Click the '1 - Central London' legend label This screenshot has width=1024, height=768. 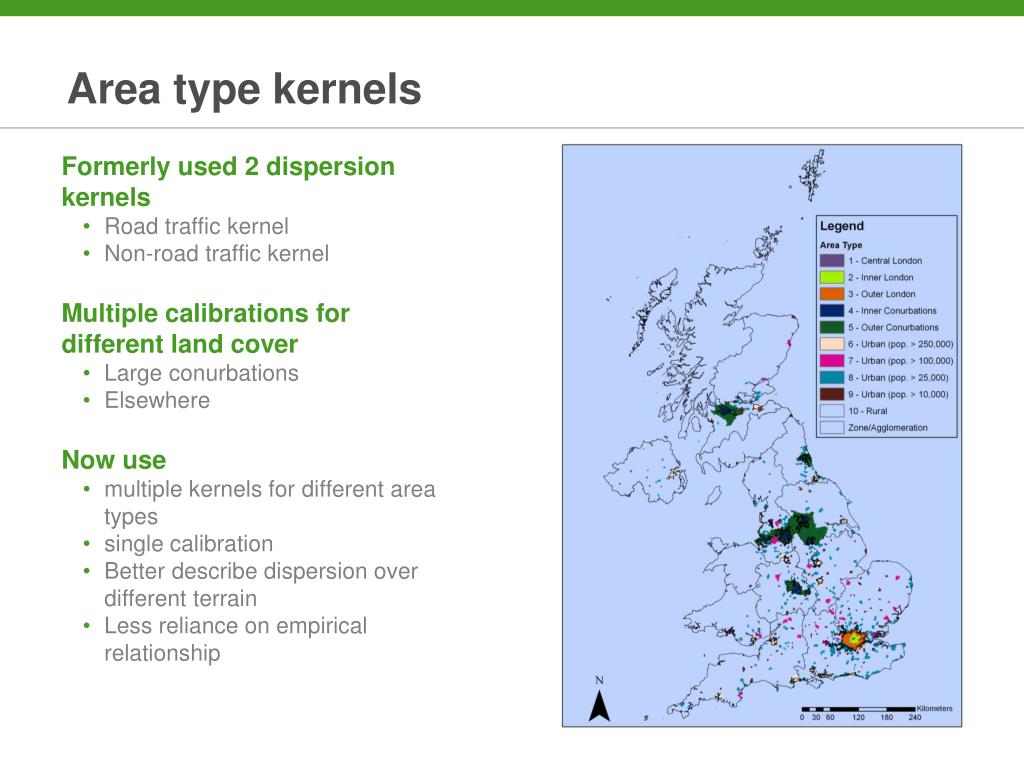coord(885,261)
